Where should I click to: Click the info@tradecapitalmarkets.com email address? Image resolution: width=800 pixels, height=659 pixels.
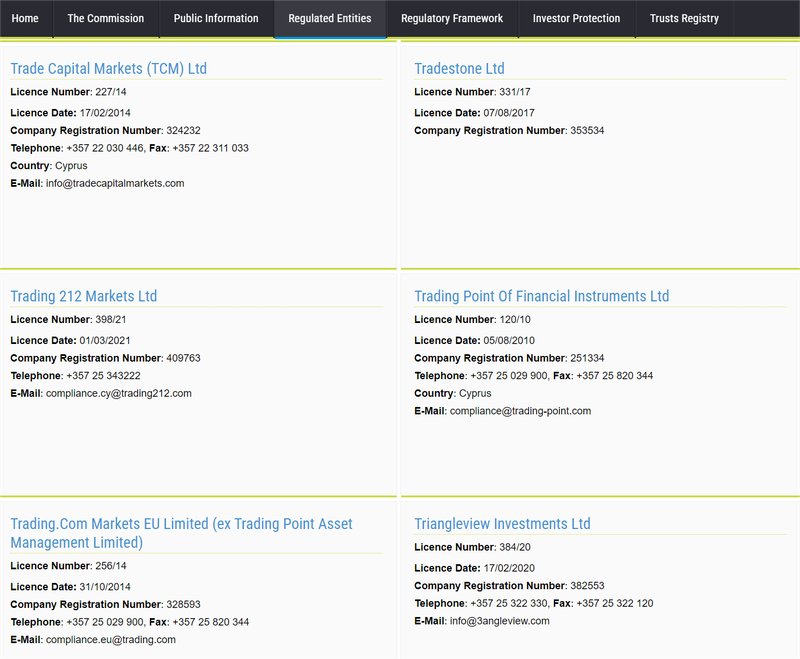point(115,184)
